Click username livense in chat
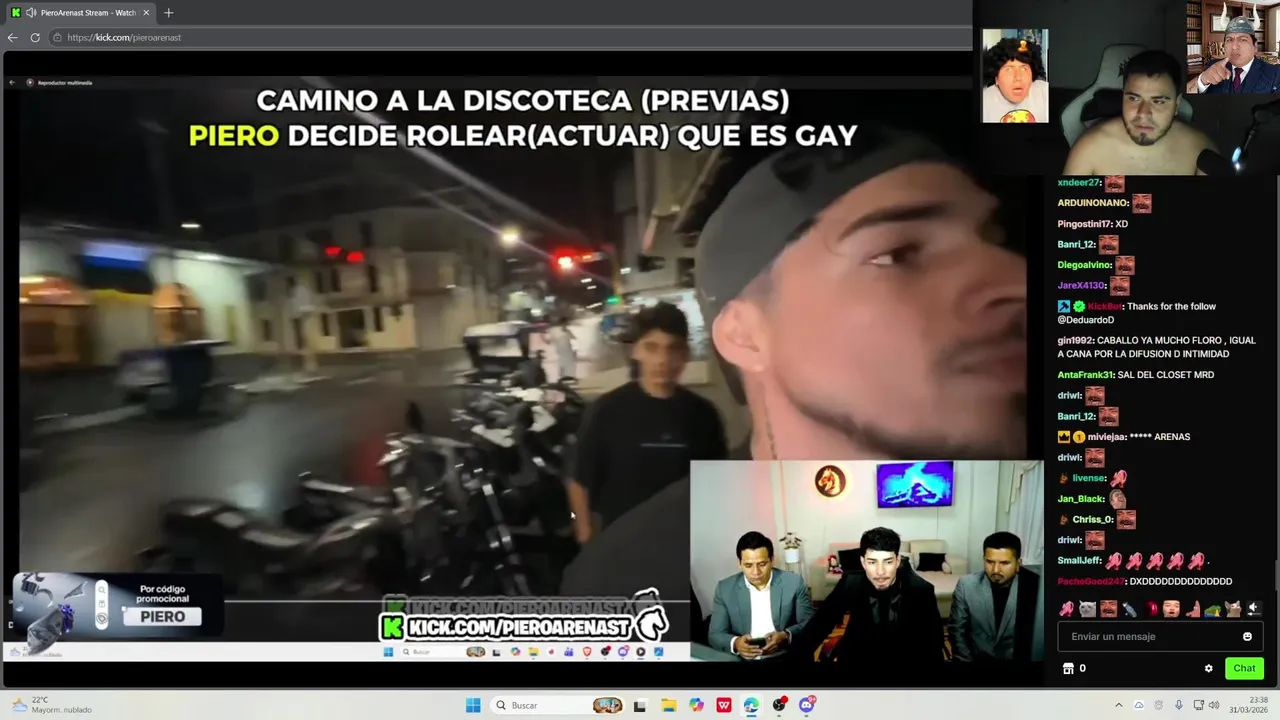This screenshot has width=1280, height=720. [1088, 478]
